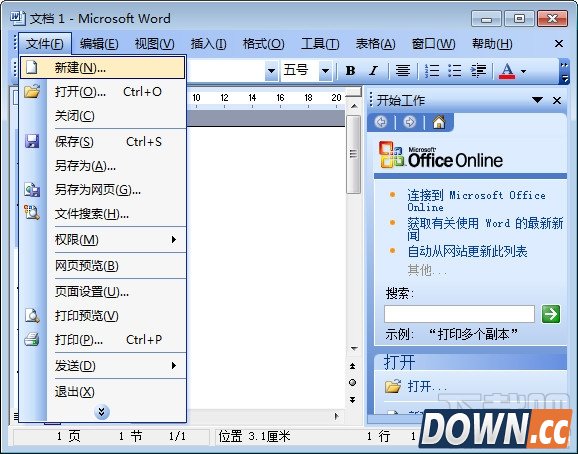Screen dimensions: 578x454
Task: Click the task pane Forward arrow
Action: click(x=409, y=122)
